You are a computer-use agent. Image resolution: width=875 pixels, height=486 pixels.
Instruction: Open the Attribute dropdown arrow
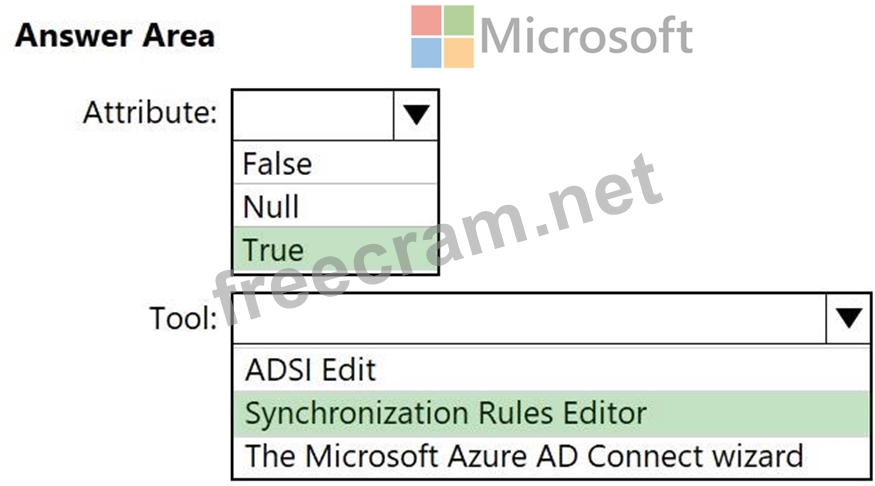pyautogui.click(x=416, y=115)
